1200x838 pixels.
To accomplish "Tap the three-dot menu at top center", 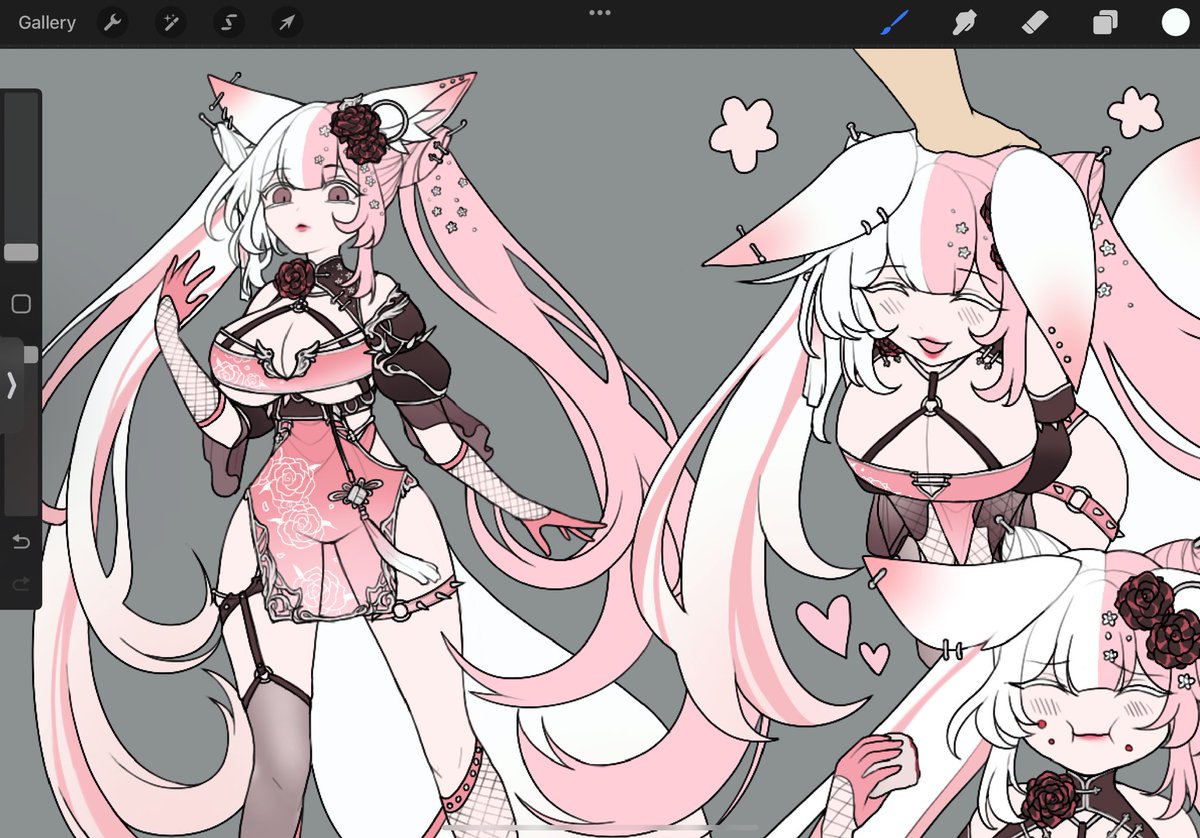I will coord(600,13).
